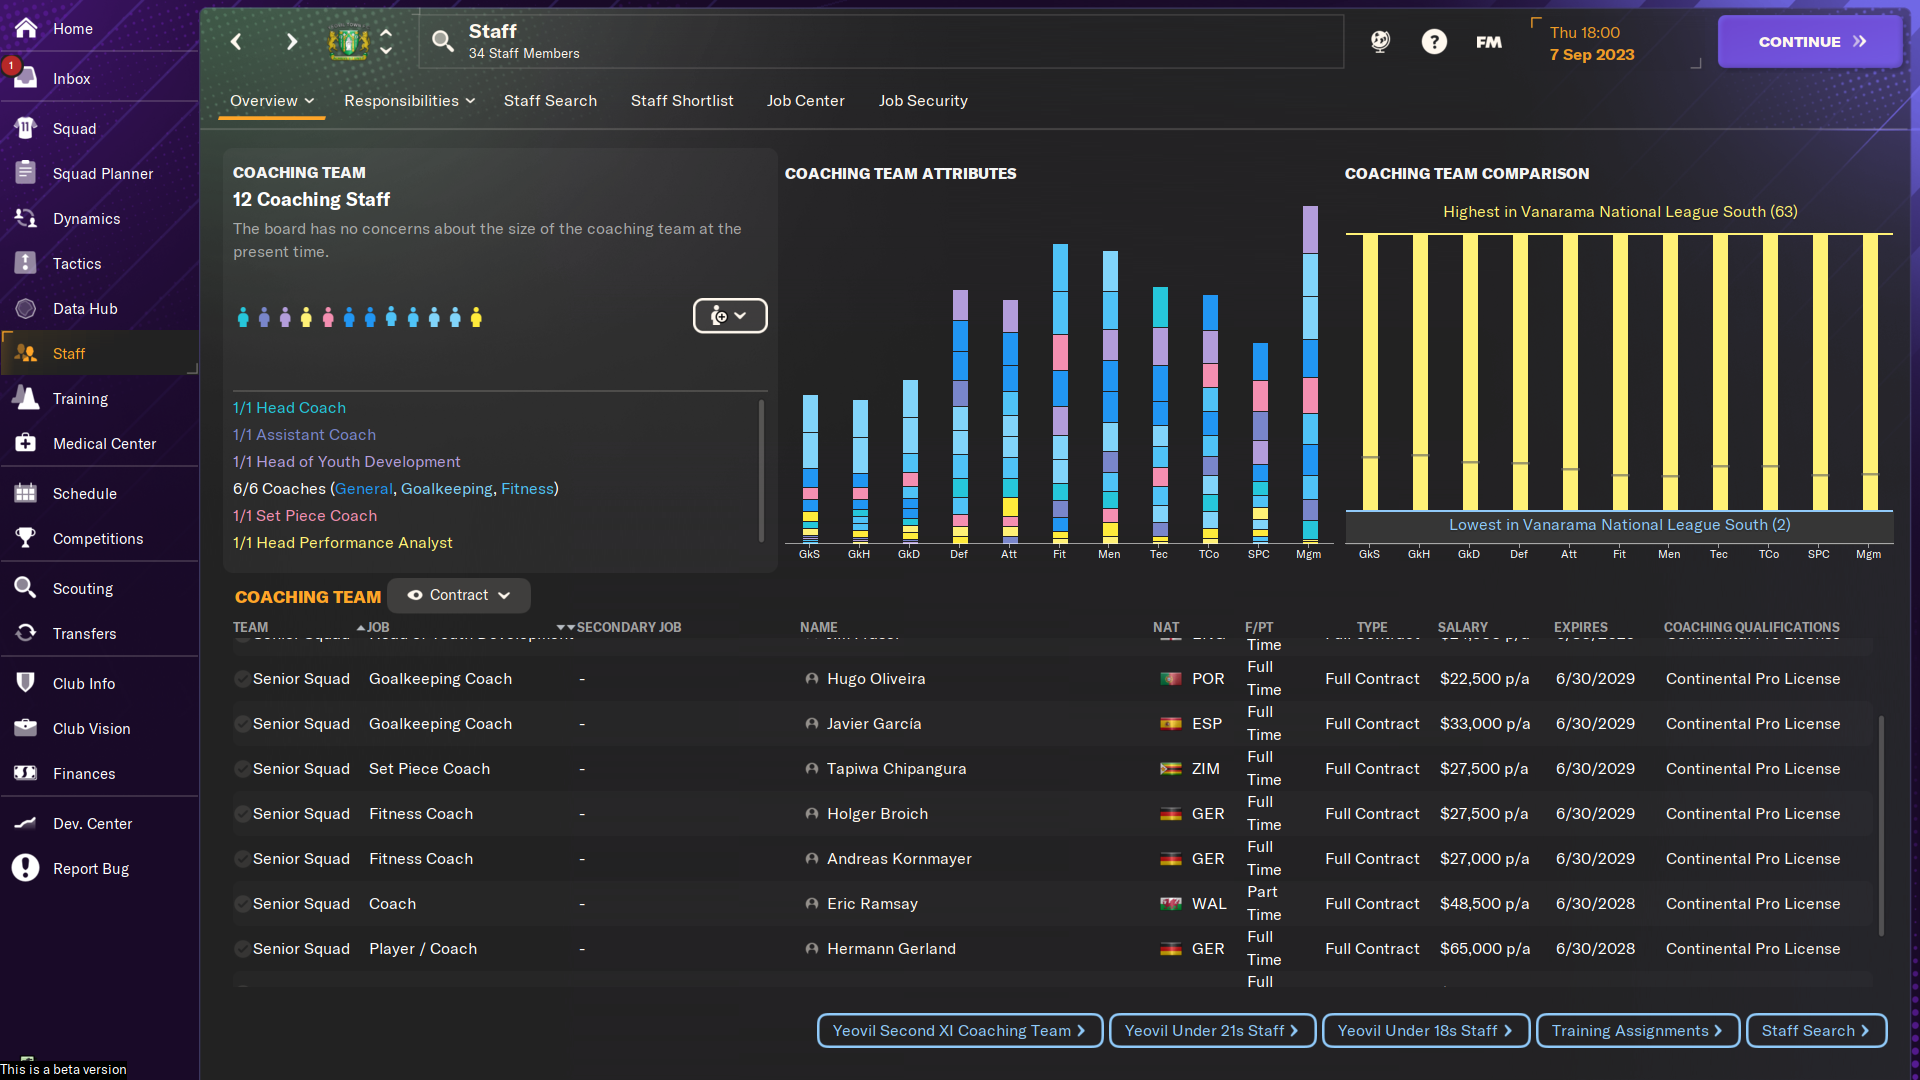The height and width of the screenshot is (1080, 1920).
Task: Open Dynamics icon in sidebar
Action: pyautogui.click(x=26, y=218)
